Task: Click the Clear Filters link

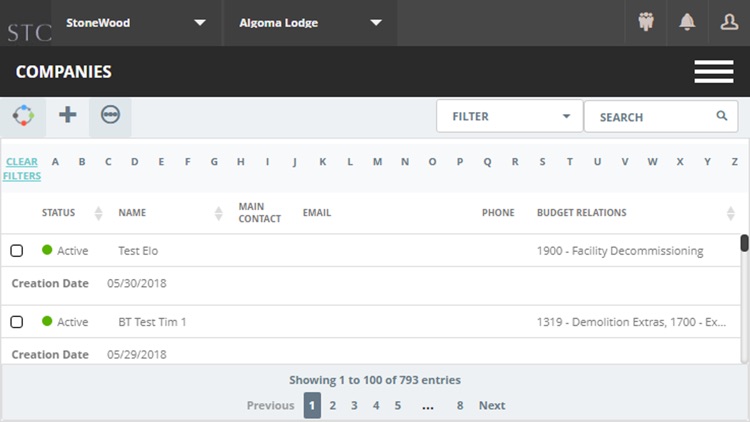Action: 22,168
